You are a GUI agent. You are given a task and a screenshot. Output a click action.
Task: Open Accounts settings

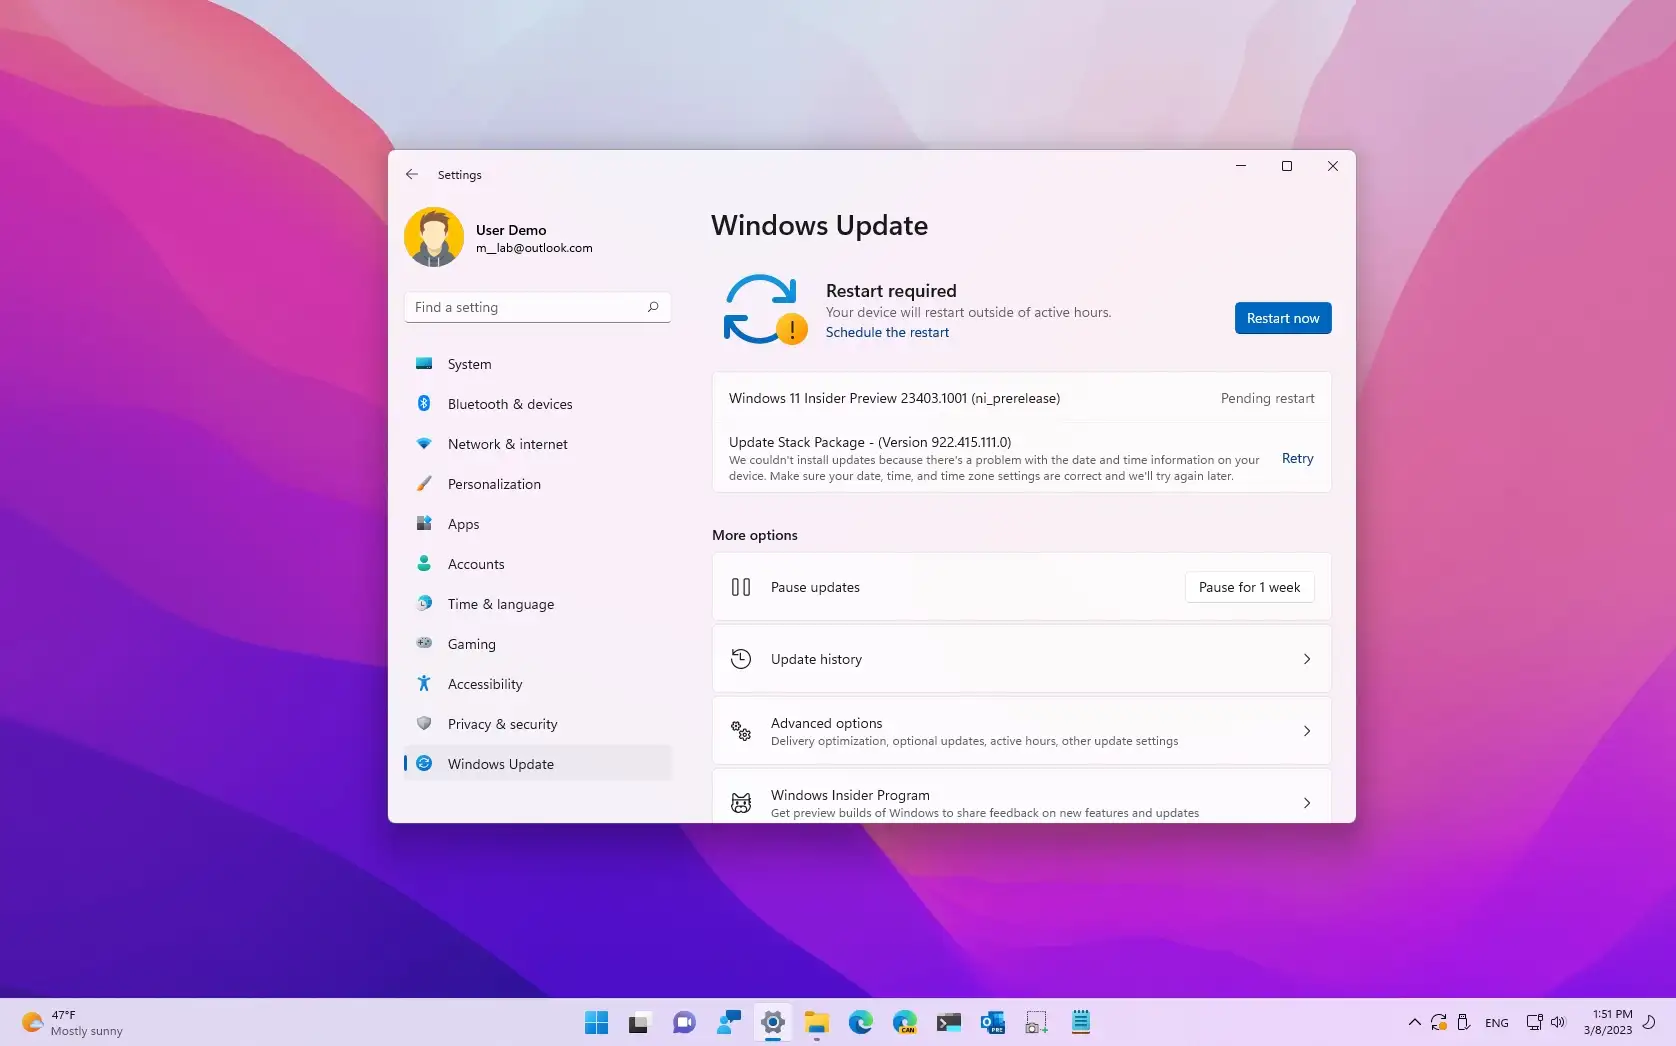tap(537, 564)
